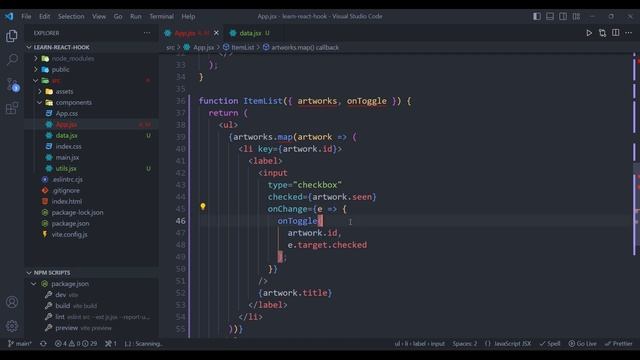The width and height of the screenshot is (640, 360).
Task: Open main.jsx in the explorer
Action: tap(91, 158)
